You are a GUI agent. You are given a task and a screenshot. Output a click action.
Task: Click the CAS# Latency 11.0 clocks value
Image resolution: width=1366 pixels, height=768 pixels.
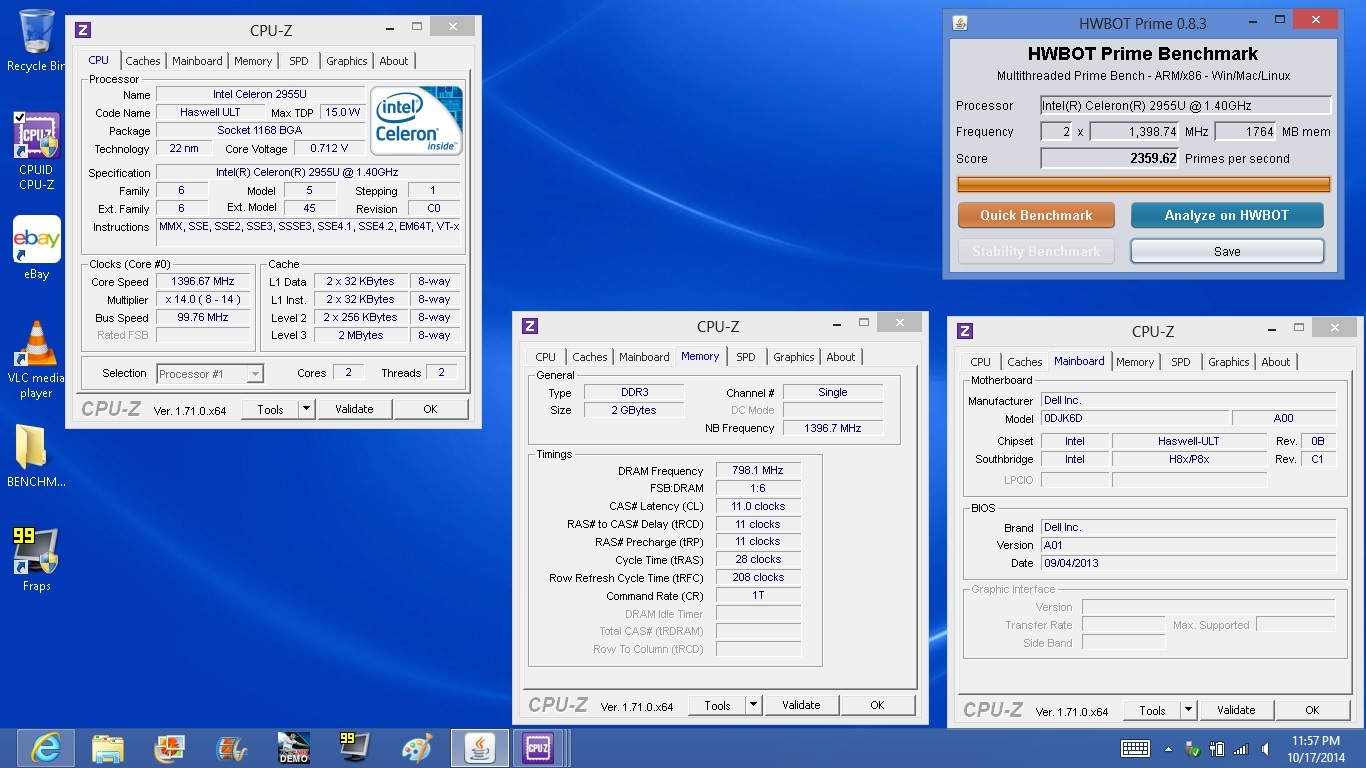point(758,506)
